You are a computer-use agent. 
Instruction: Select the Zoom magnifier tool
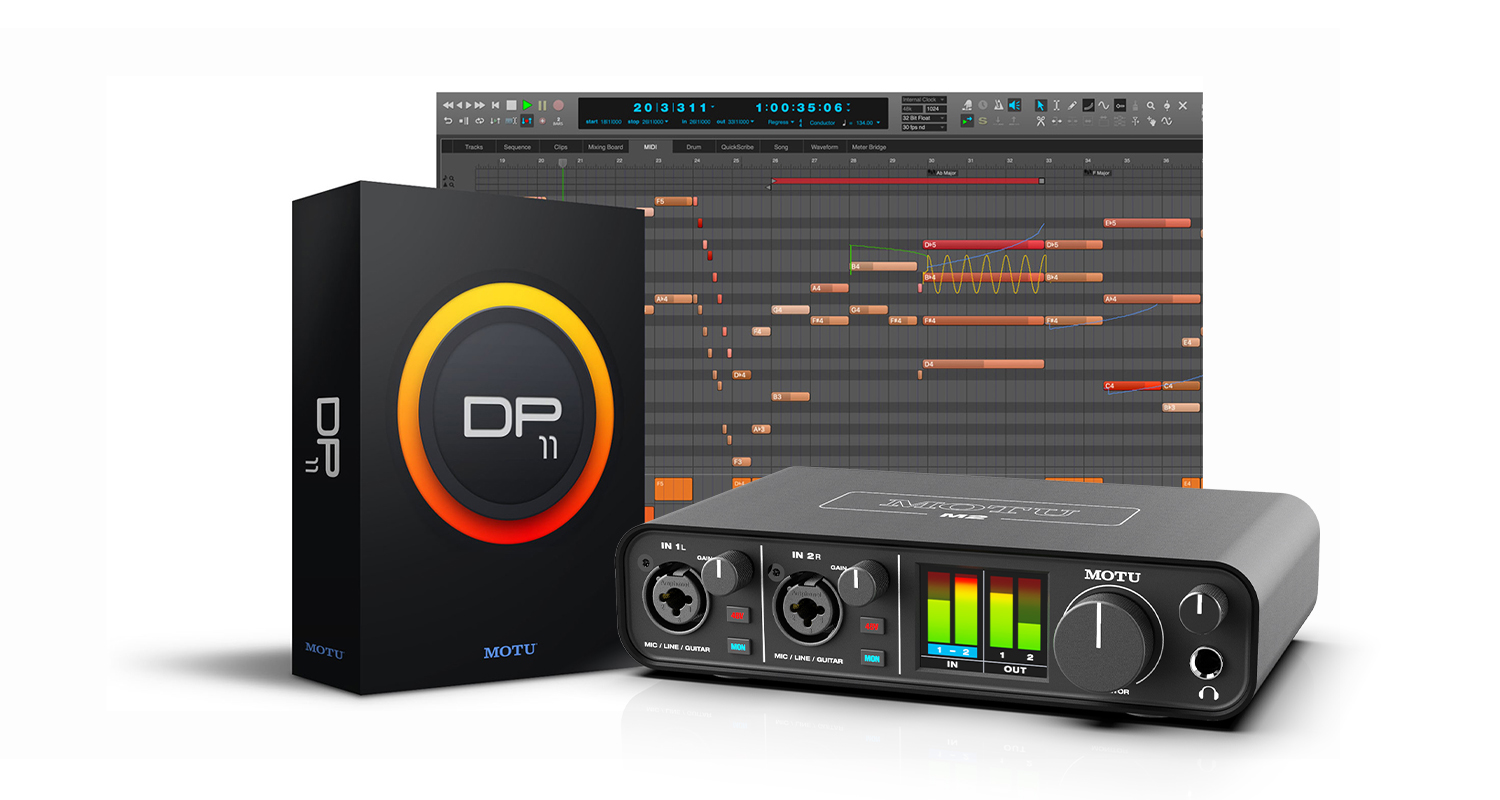[x=1150, y=105]
